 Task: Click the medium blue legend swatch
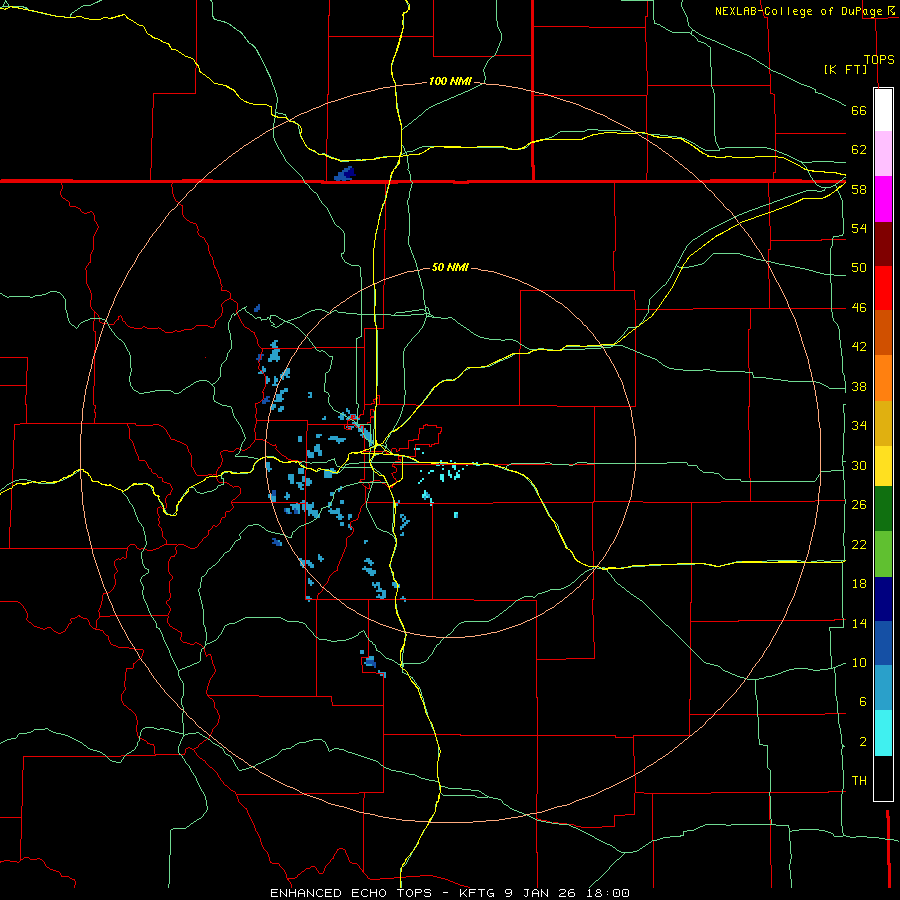(x=883, y=643)
